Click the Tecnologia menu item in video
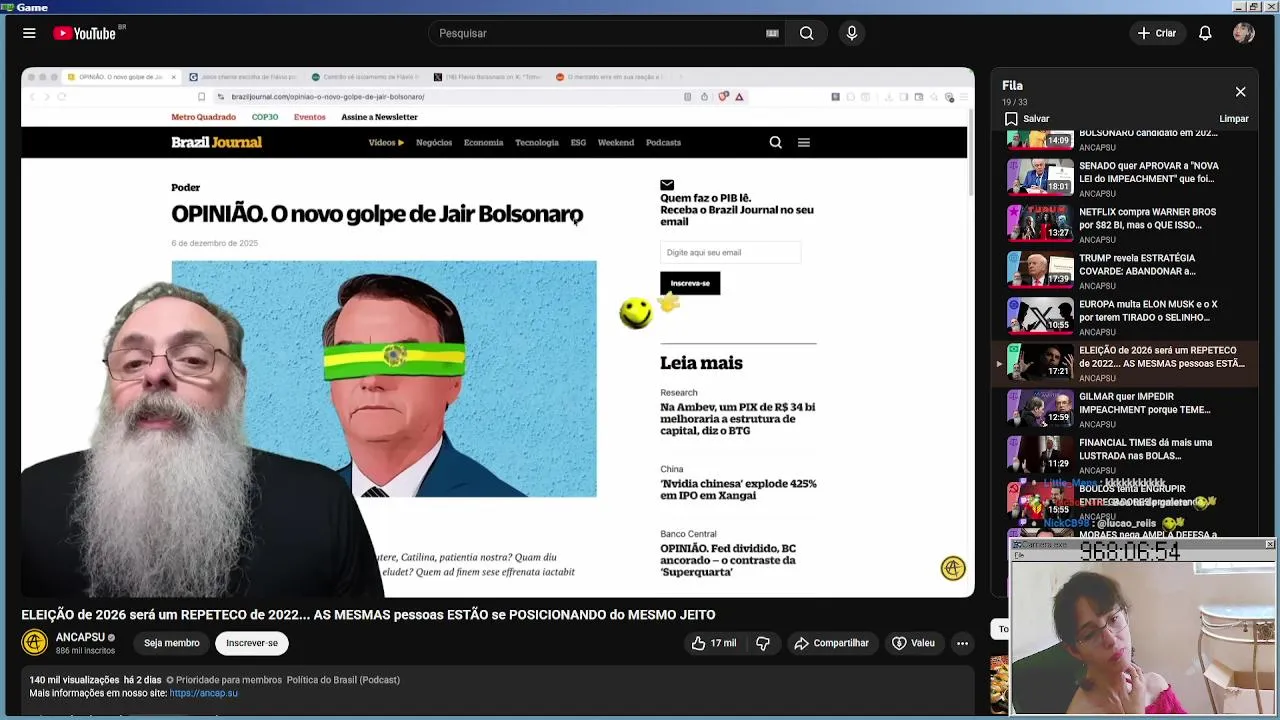This screenshot has width=1280, height=720. tap(537, 142)
